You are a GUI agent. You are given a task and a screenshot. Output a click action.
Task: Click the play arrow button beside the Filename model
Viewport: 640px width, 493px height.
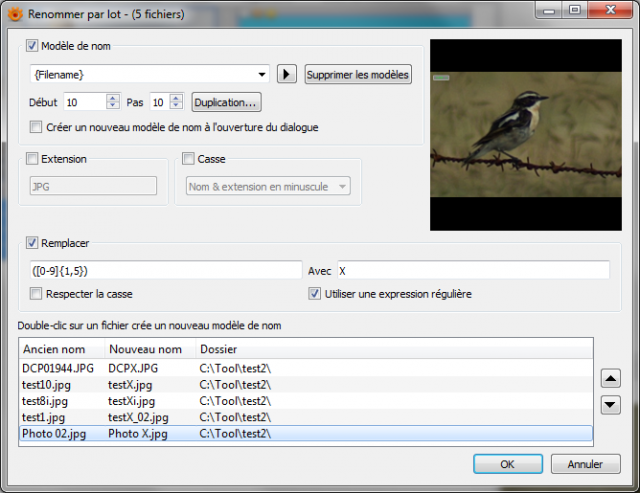287,74
